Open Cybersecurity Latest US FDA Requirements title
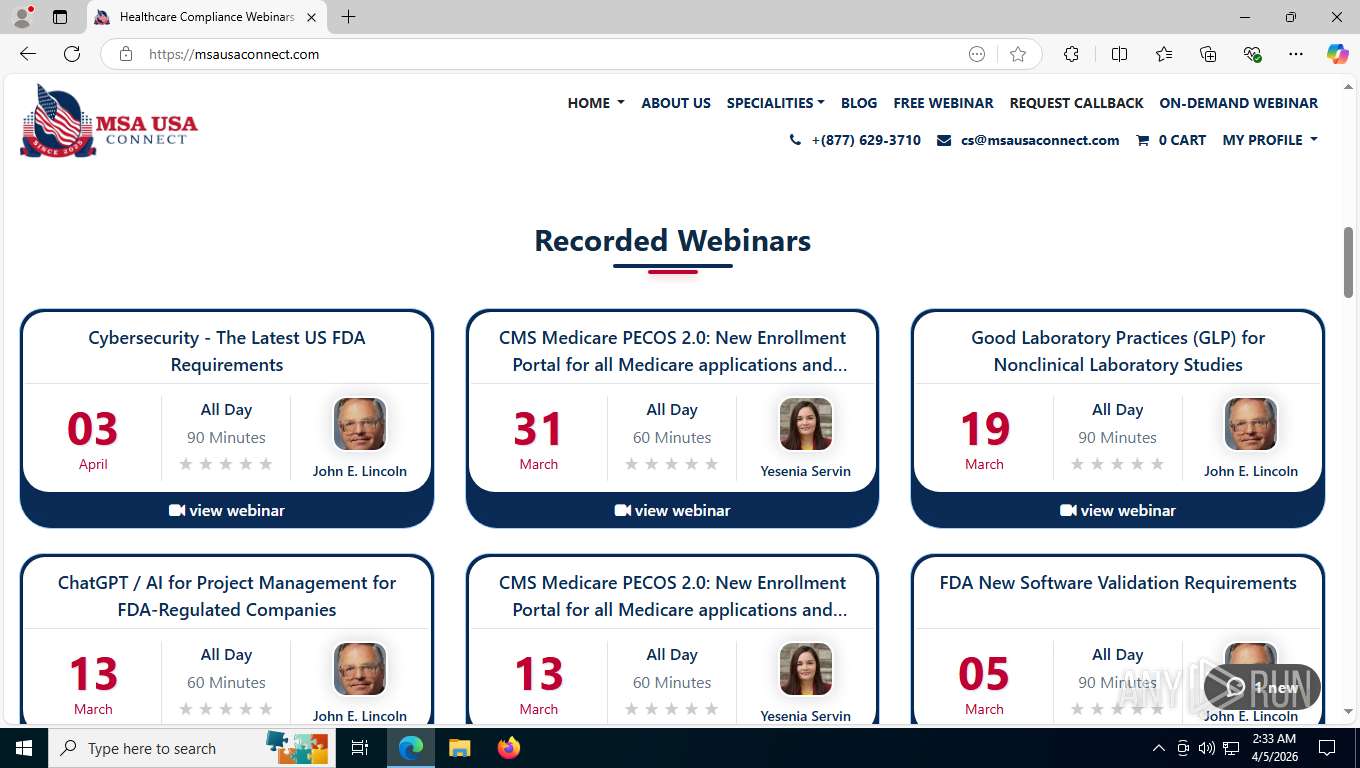Viewport: 1360px width, 768px height. 227,351
